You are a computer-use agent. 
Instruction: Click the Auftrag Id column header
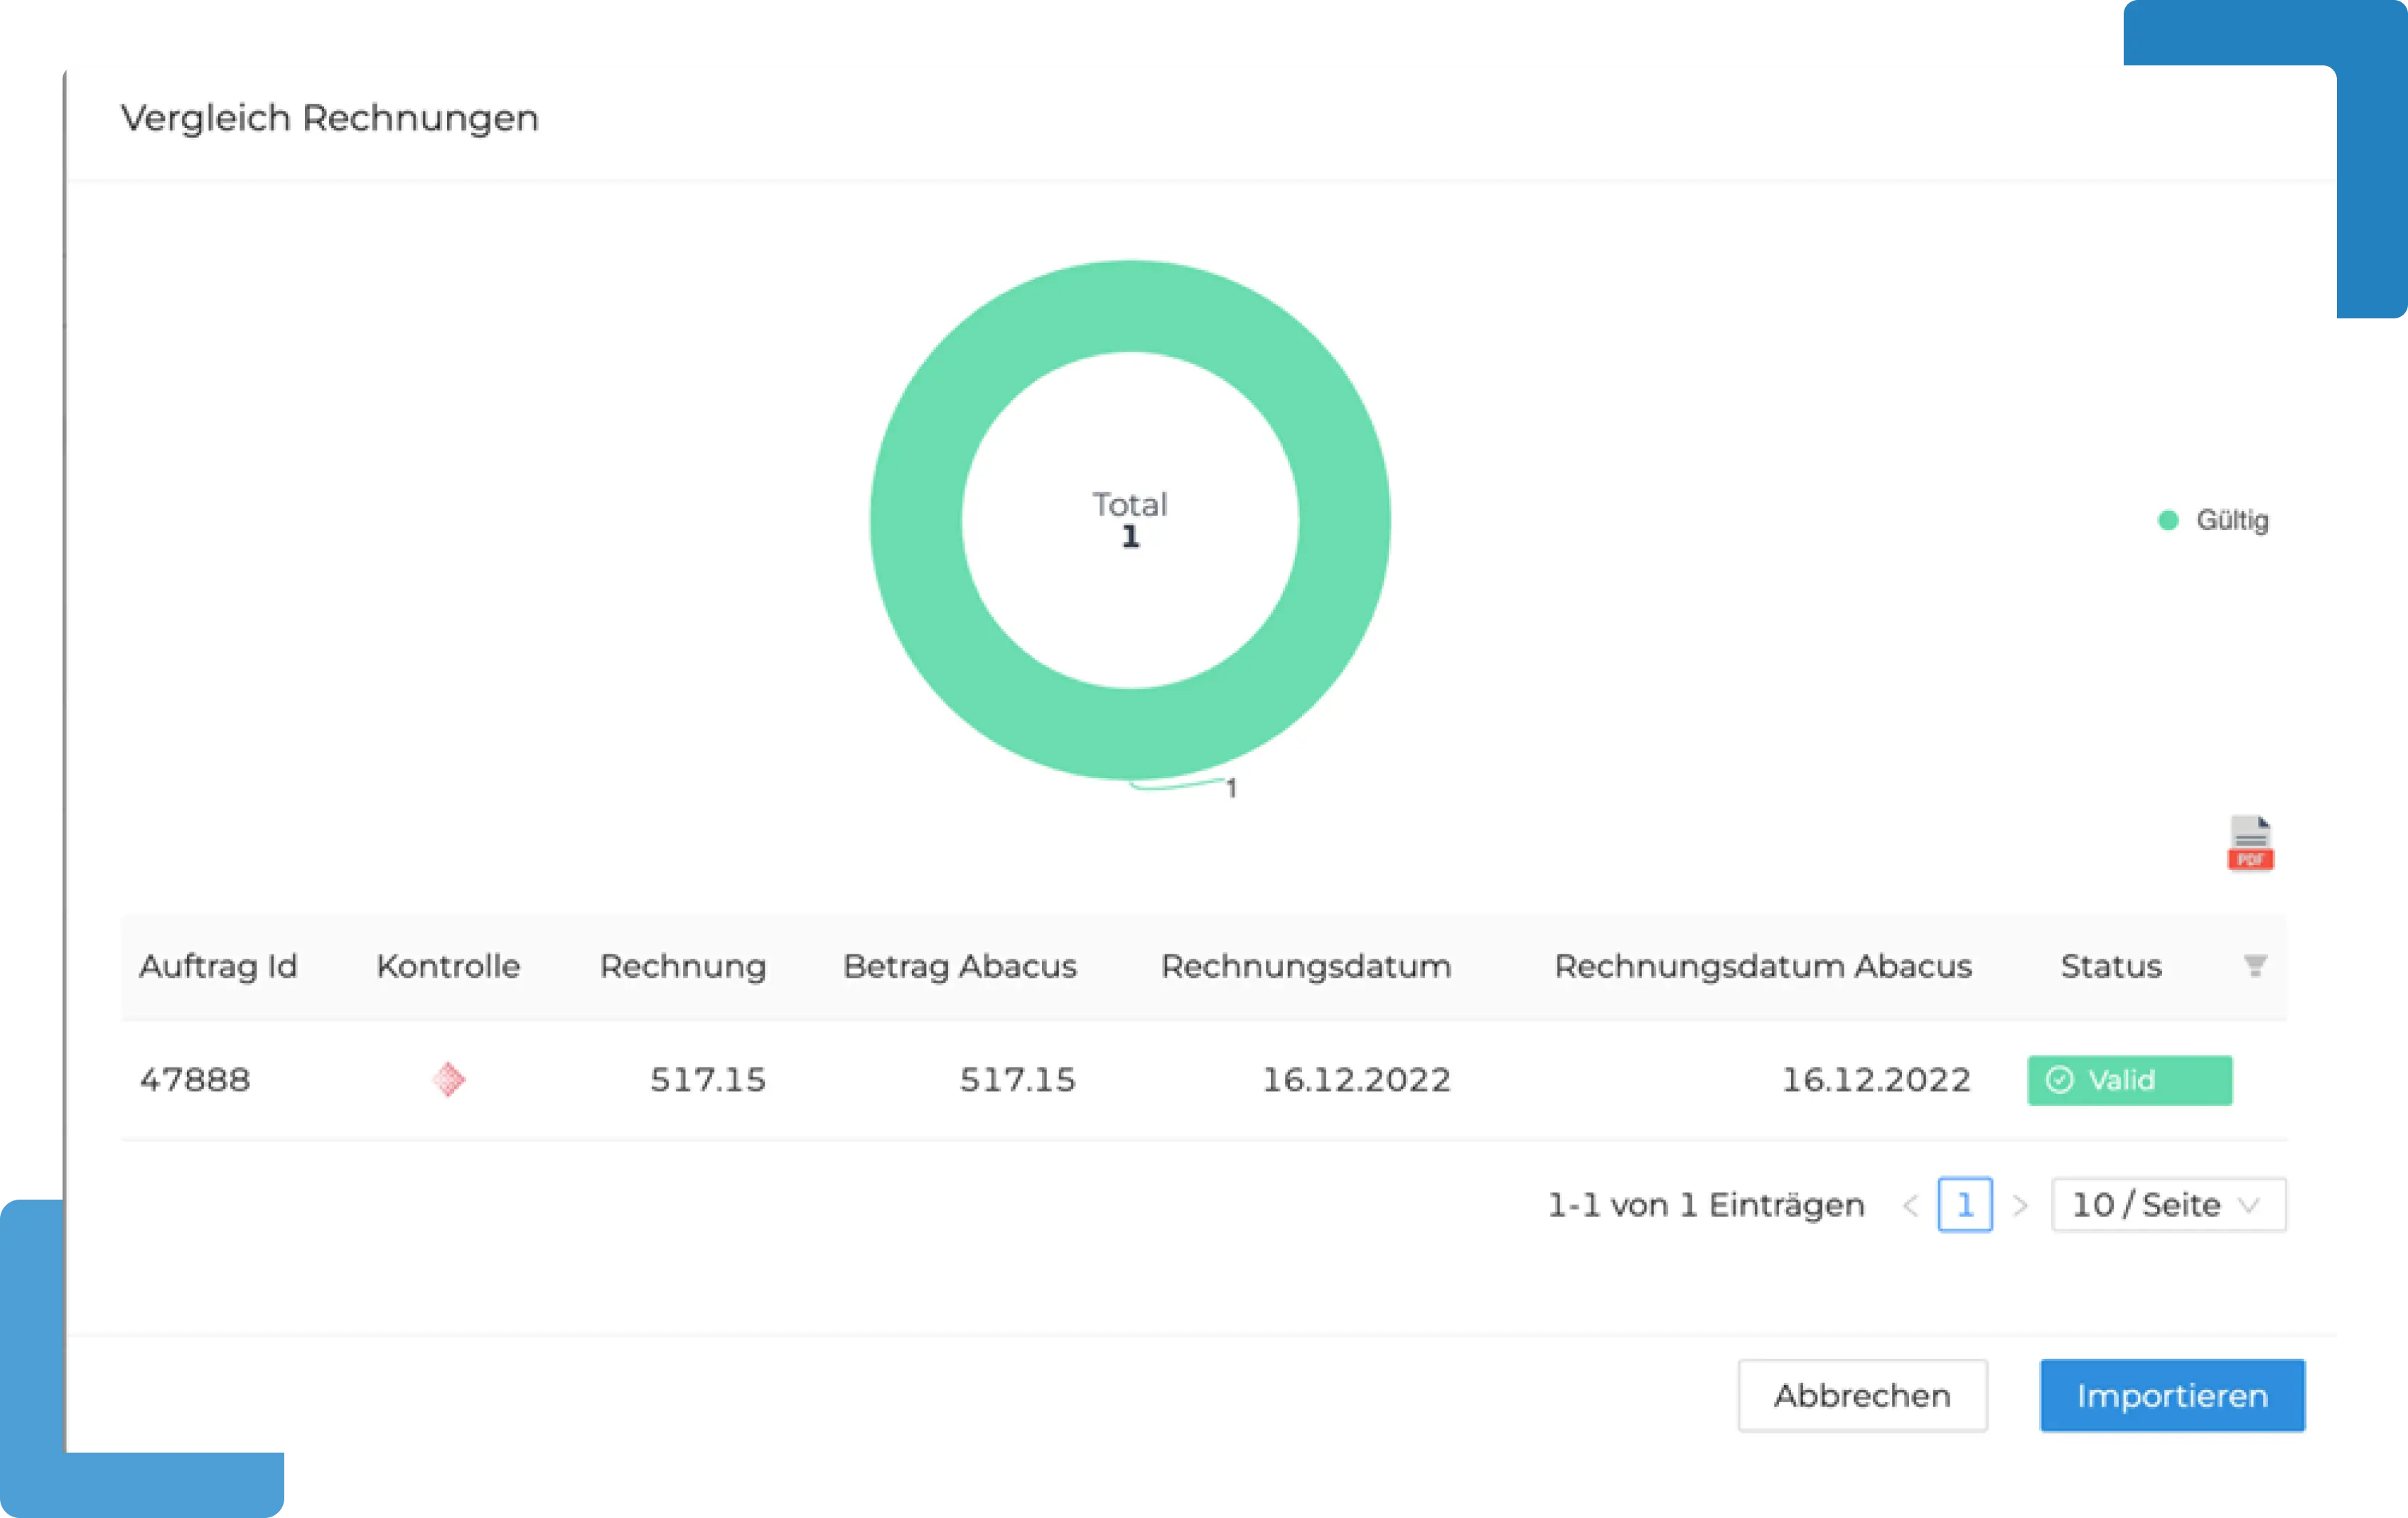(x=218, y=966)
